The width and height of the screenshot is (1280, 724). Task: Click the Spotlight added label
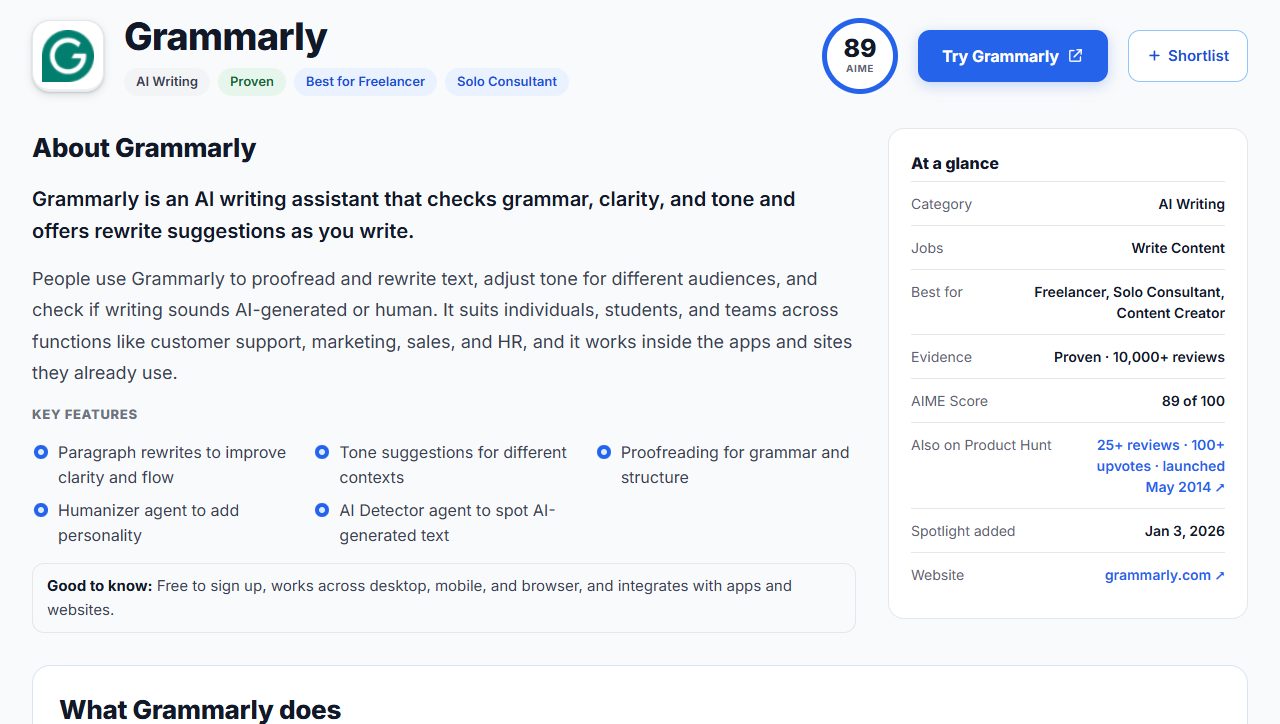point(963,531)
